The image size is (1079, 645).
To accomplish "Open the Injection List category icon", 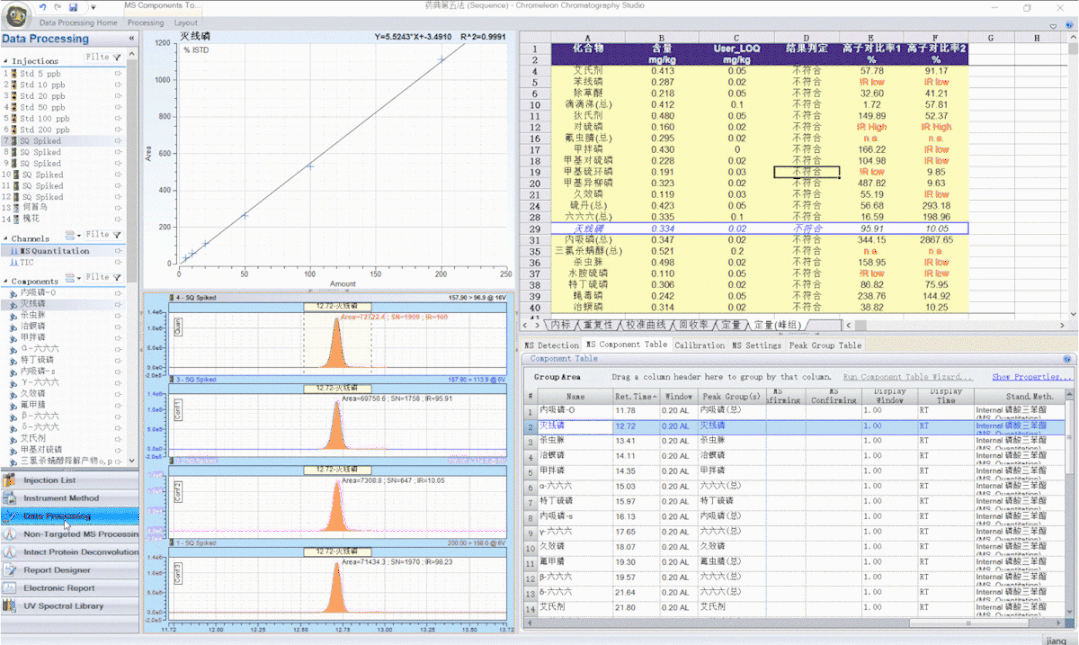I will pyautogui.click(x=11, y=480).
